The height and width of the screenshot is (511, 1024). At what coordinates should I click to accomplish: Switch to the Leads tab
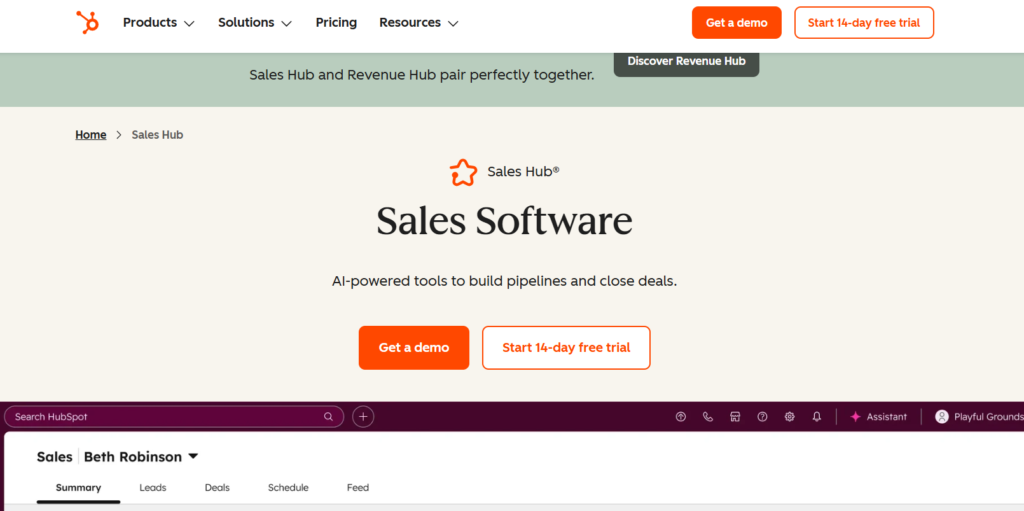click(x=153, y=487)
